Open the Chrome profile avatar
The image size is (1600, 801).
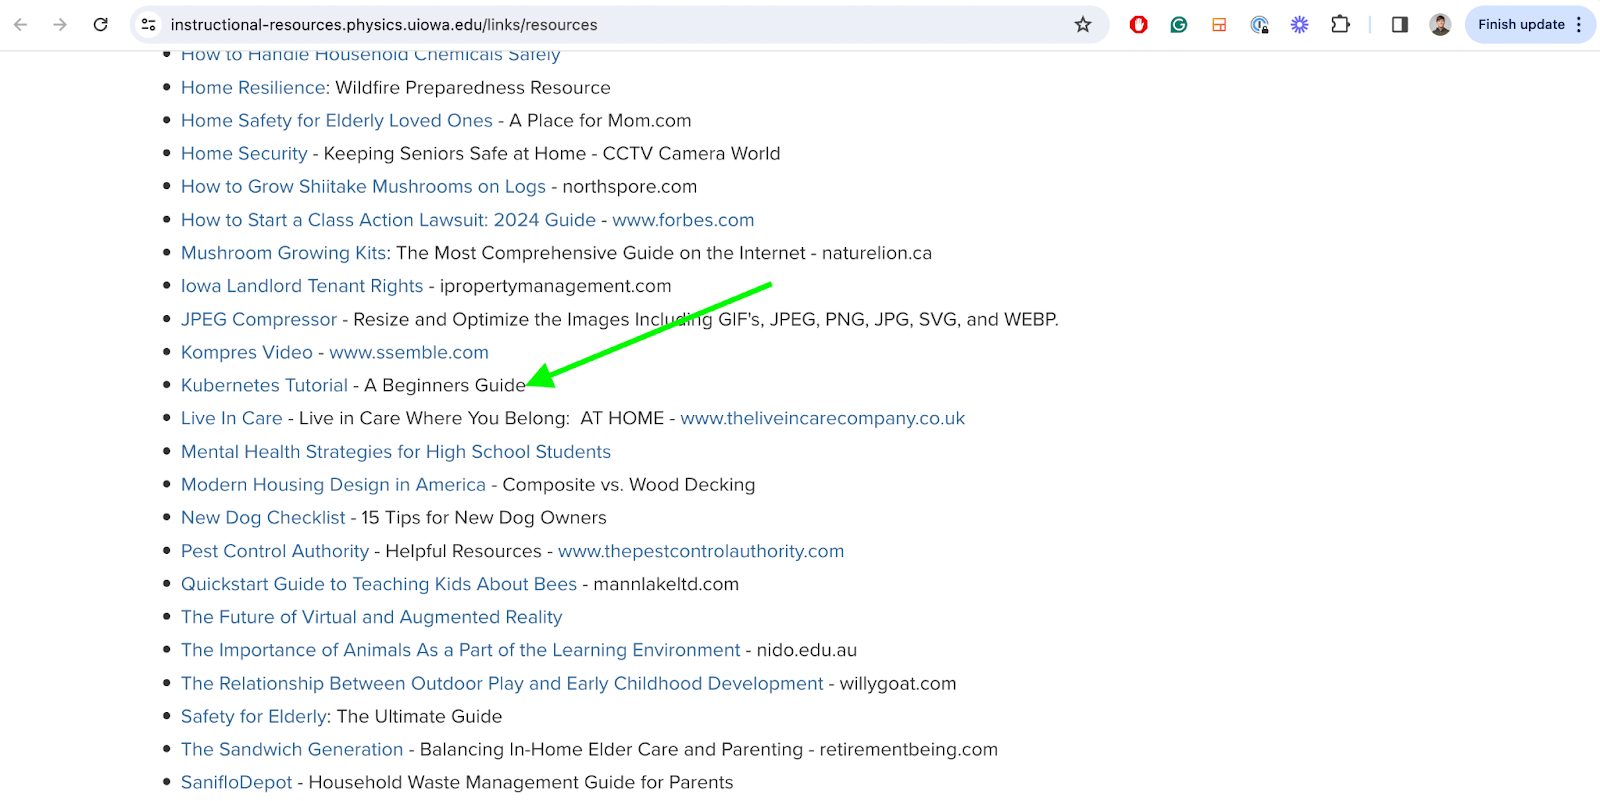pyautogui.click(x=1440, y=25)
